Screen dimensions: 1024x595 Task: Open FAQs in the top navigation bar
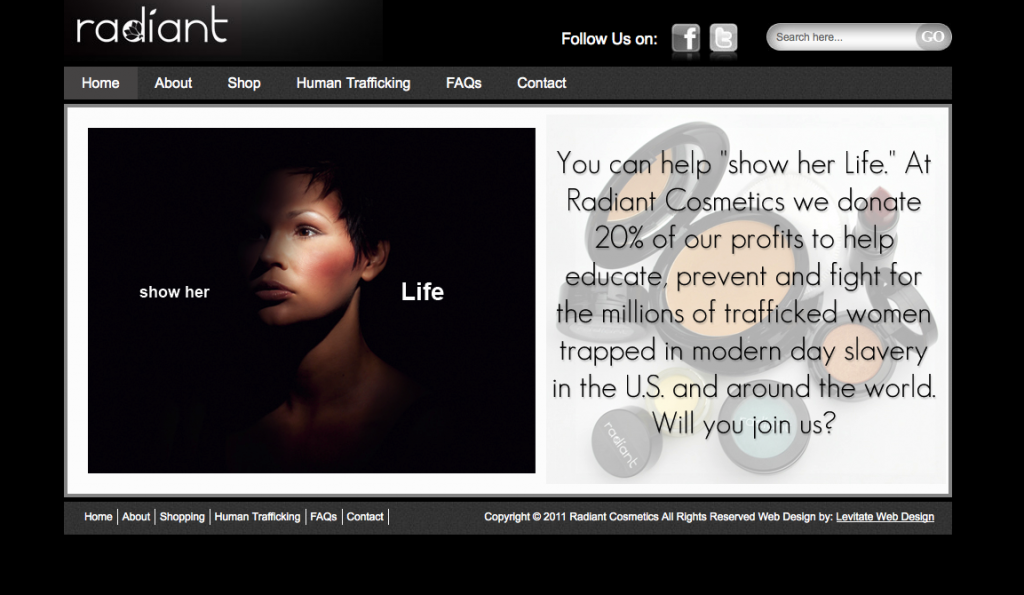coord(464,83)
